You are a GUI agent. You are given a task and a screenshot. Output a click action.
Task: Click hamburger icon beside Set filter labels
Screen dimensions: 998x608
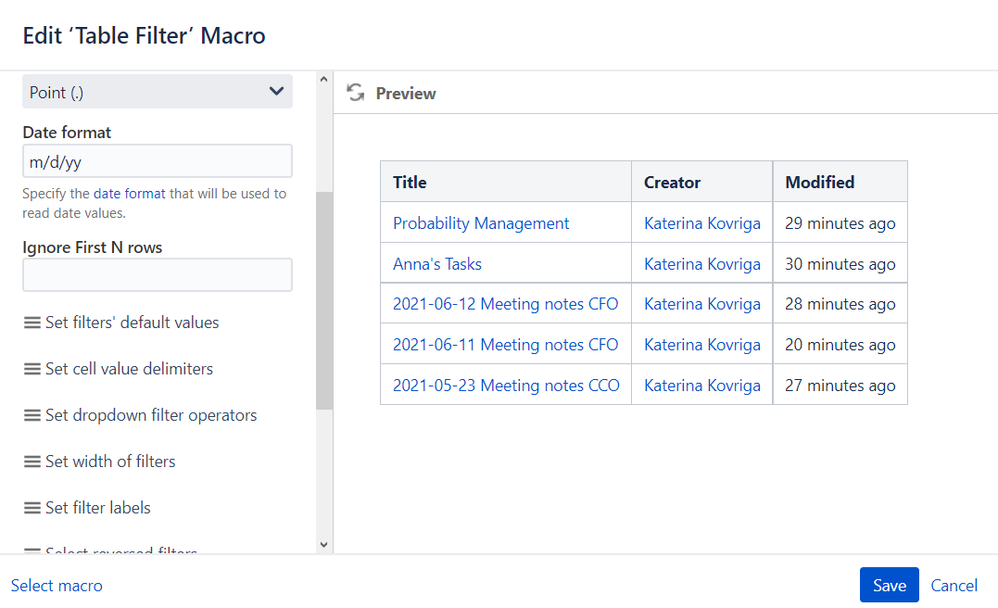pos(33,508)
